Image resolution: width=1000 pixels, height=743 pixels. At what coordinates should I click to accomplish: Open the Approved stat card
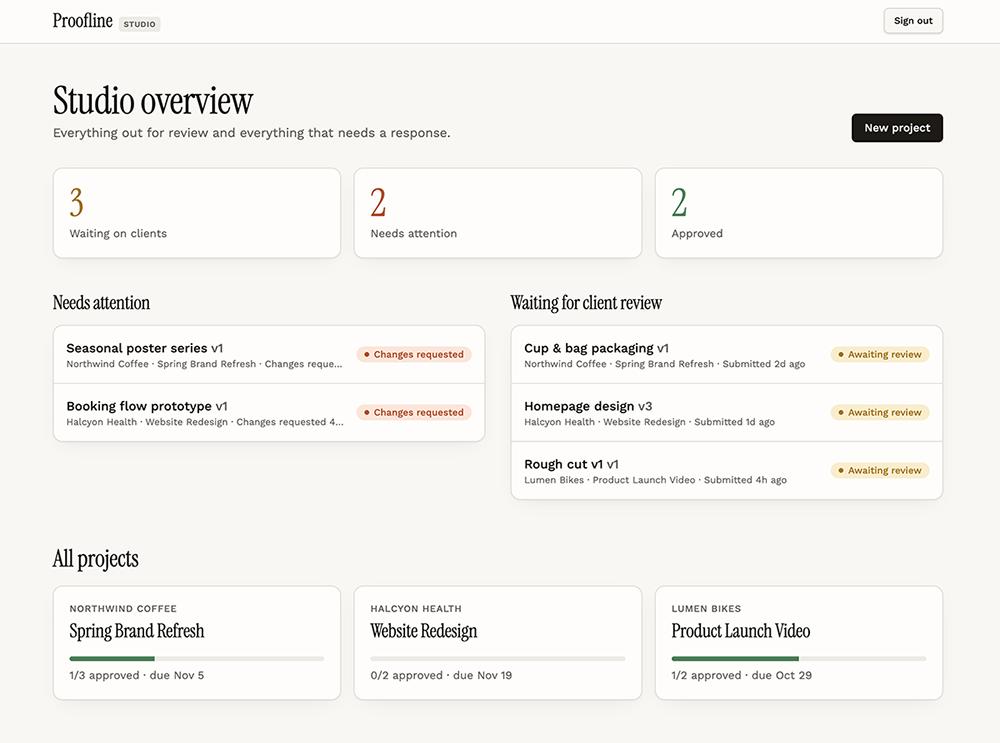(798, 213)
